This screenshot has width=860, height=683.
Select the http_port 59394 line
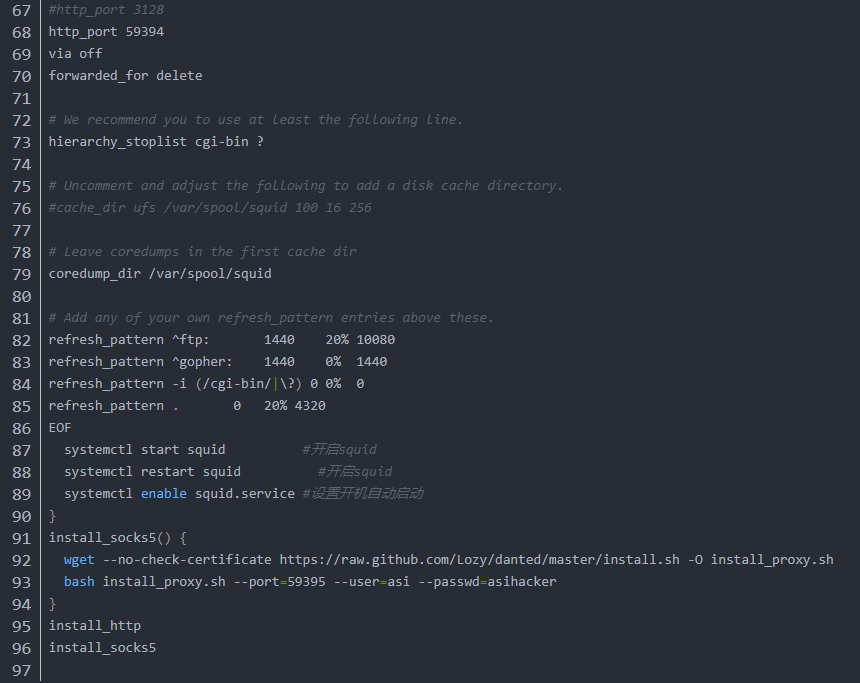pos(106,32)
